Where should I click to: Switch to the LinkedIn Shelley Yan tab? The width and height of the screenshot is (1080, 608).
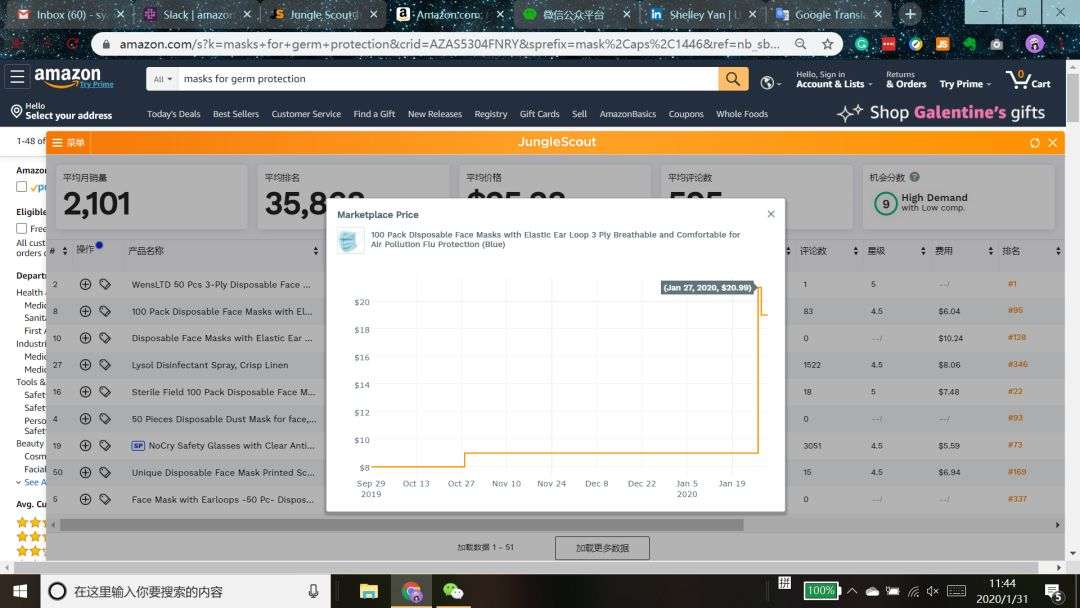[x=704, y=14]
